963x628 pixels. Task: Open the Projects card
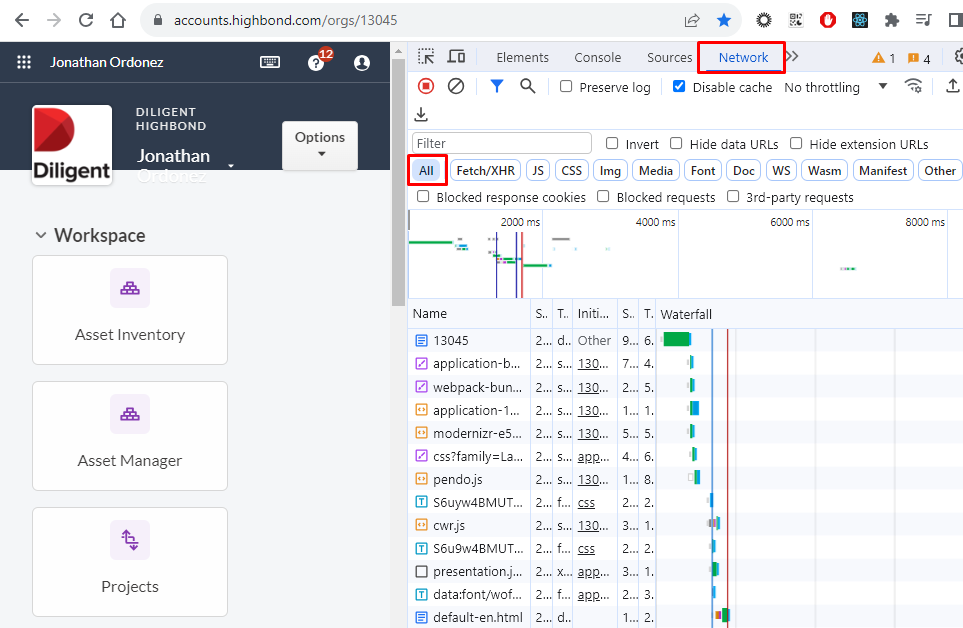point(130,562)
